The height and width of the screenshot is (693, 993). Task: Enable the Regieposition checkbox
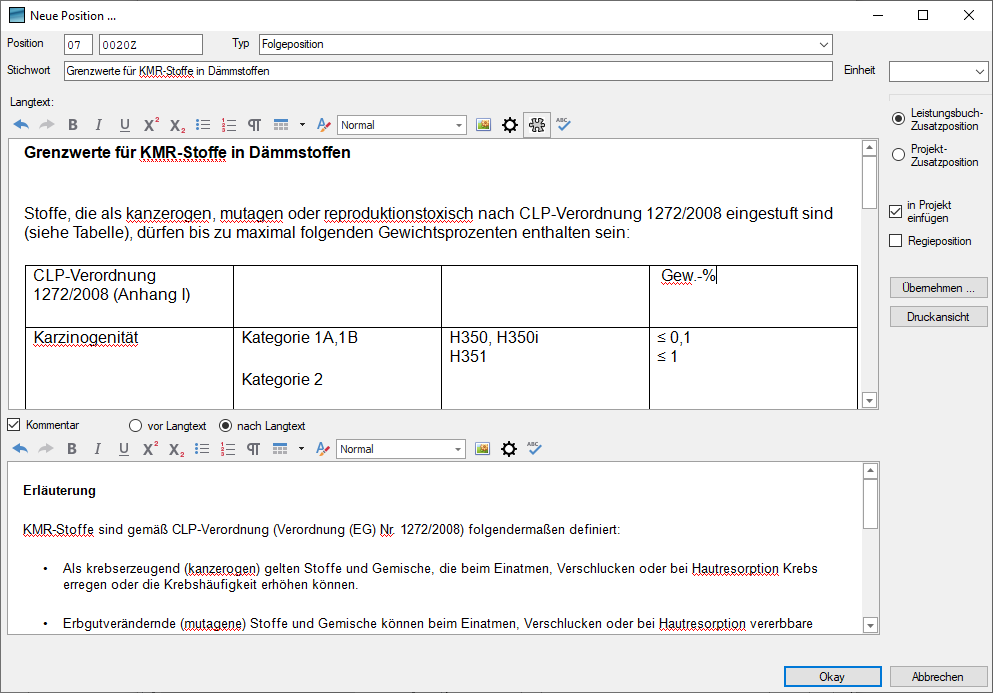[896, 241]
